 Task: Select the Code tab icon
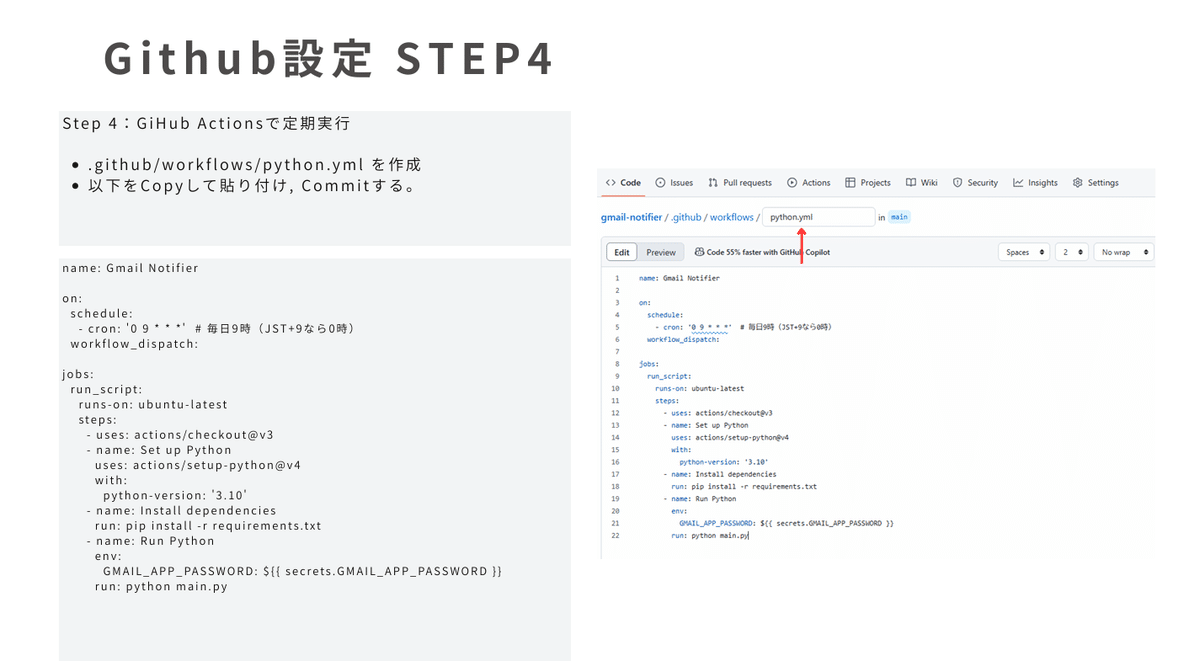point(612,183)
